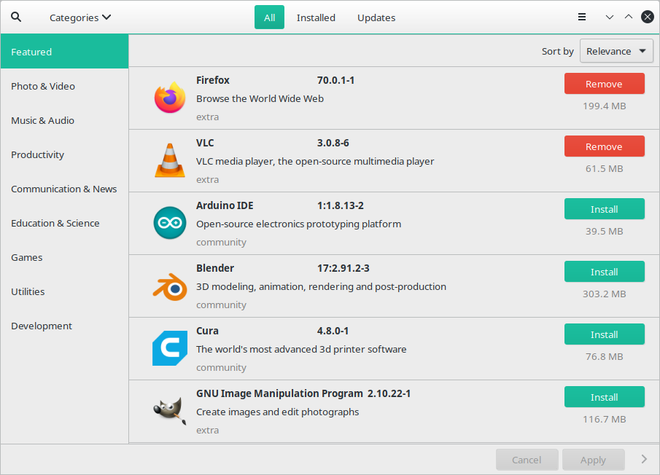The image size is (660, 475).
Task: Click the GIMP mascot icon
Action: (170, 411)
